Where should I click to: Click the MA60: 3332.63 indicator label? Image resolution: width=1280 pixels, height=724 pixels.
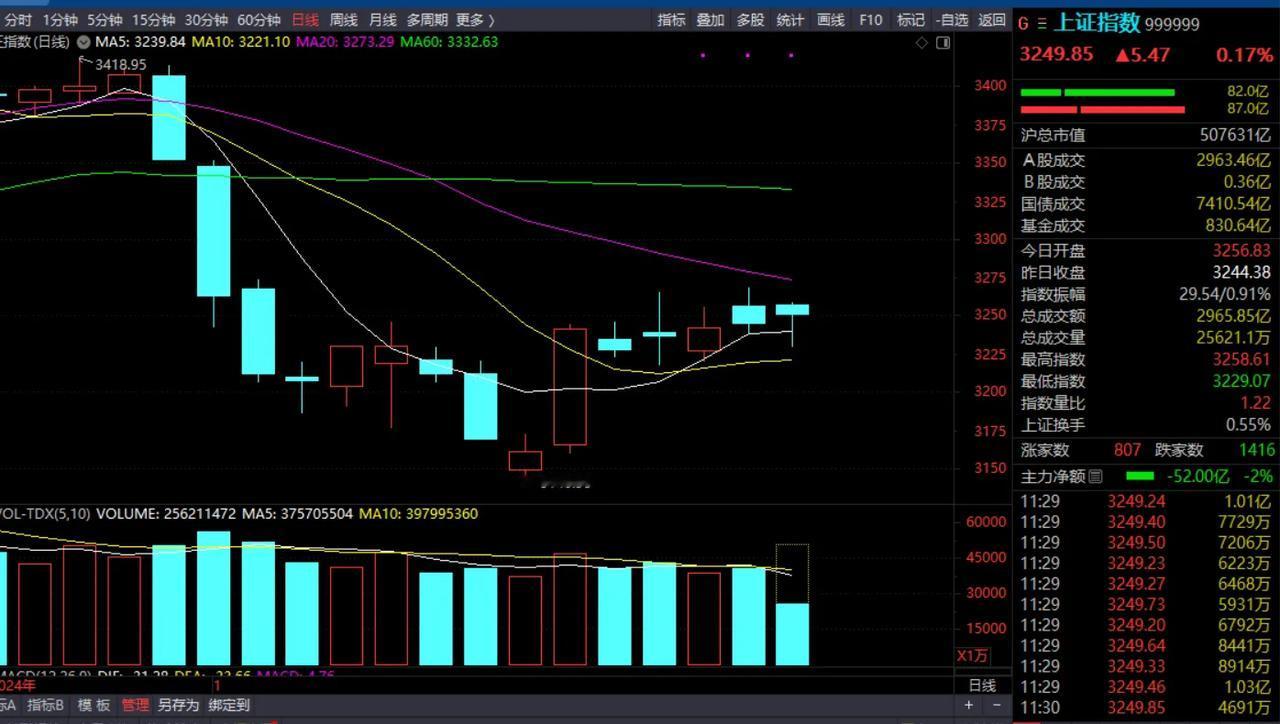pos(449,42)
